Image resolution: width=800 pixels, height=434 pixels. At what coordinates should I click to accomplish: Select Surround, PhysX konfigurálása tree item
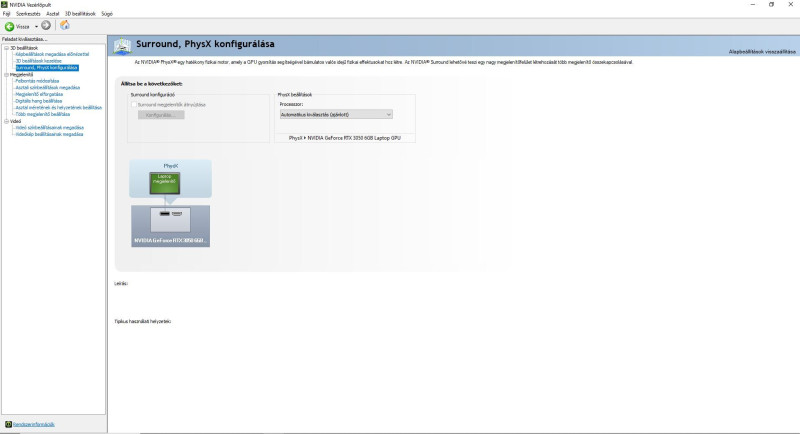pos(46,67)
